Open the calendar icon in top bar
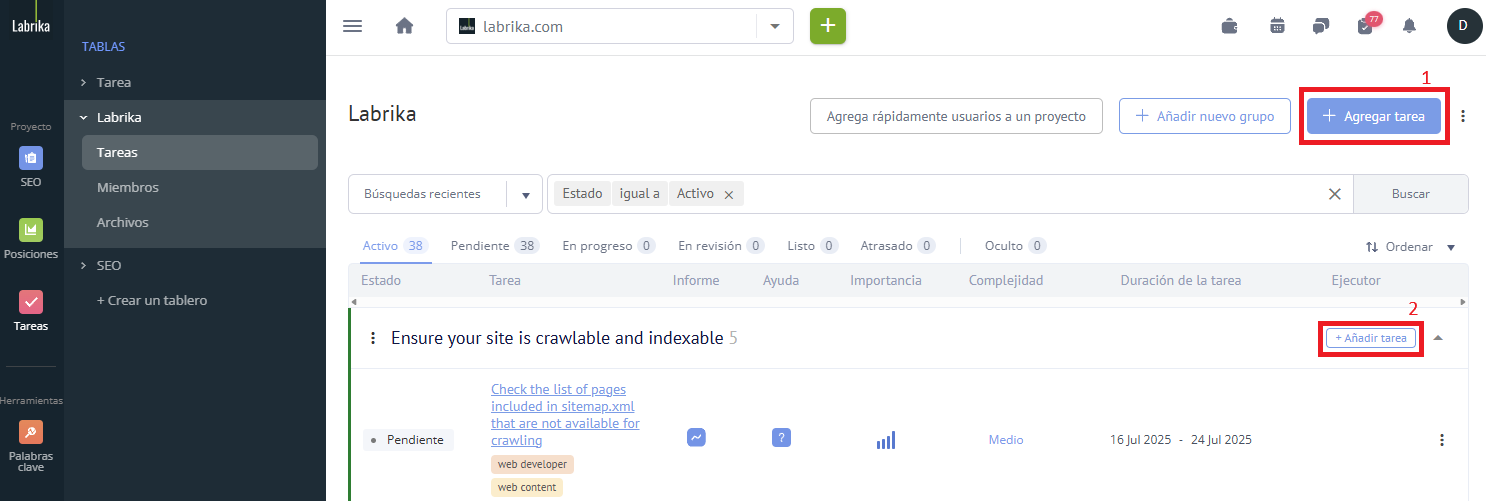The image size is (1486, 501). (x=1277, y=26)
